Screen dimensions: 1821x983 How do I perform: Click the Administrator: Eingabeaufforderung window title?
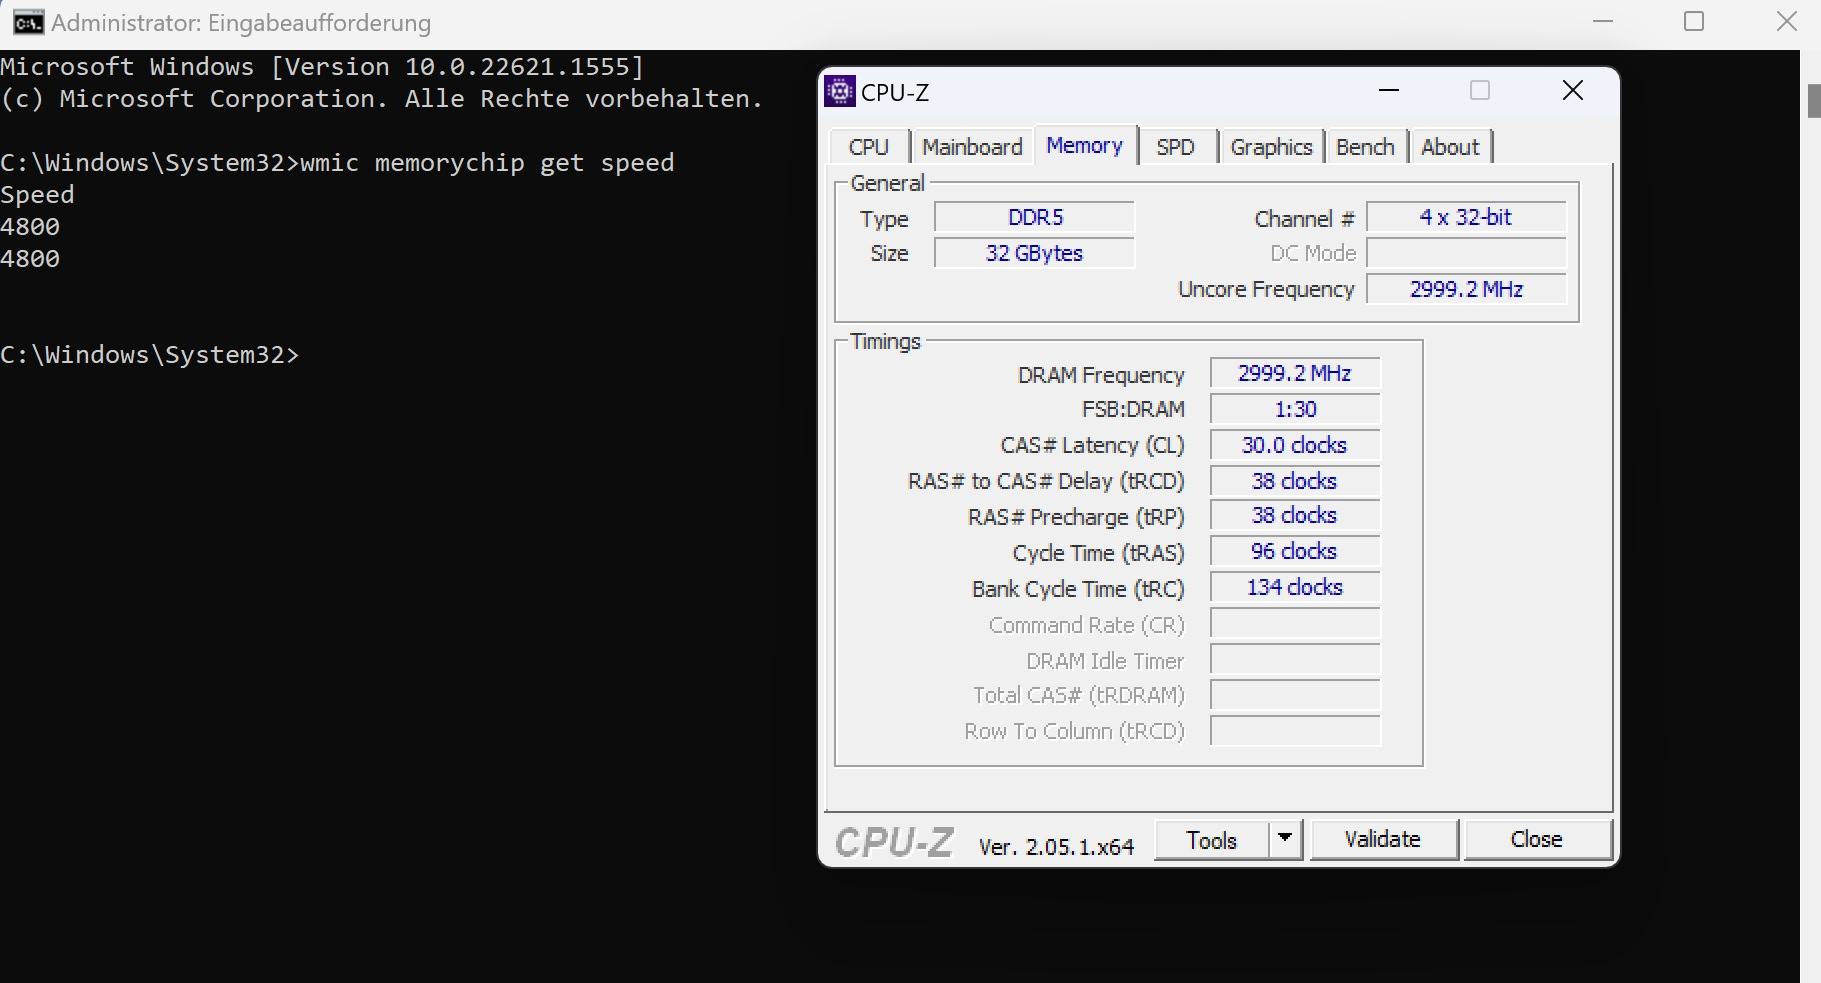[241, 22]
